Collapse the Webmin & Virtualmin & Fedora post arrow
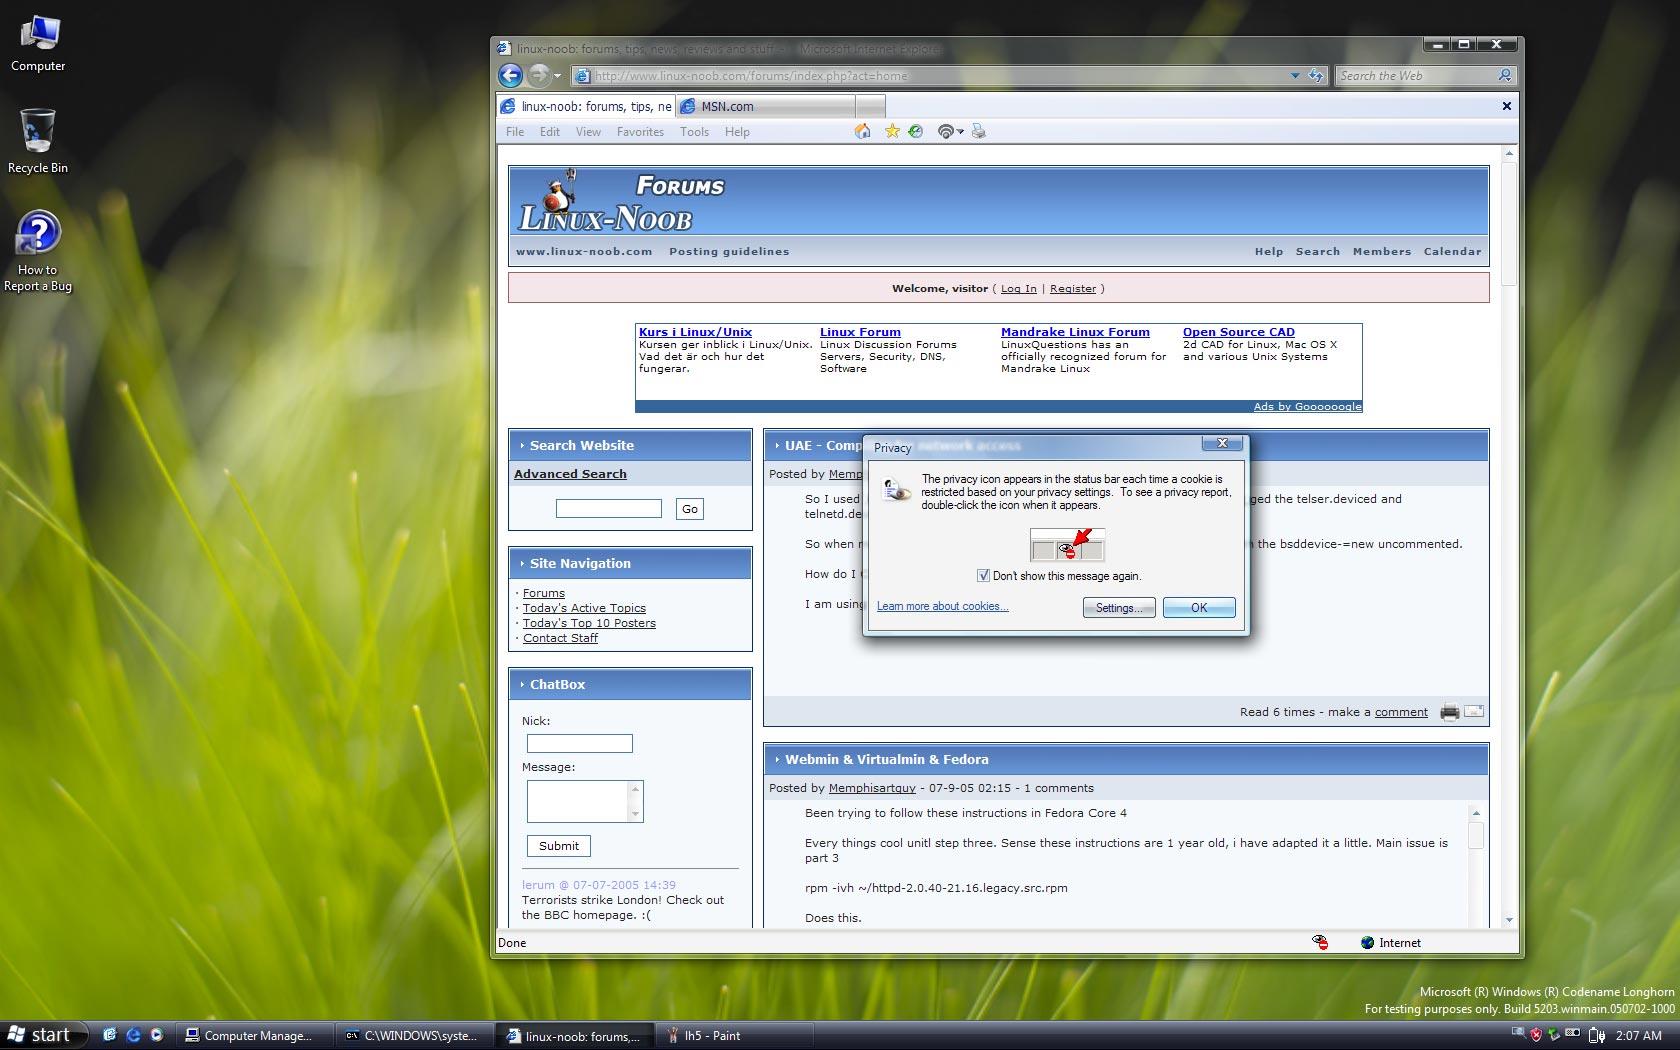The height and width of the screenshot is (1050, 1680). tap(777, 760)
